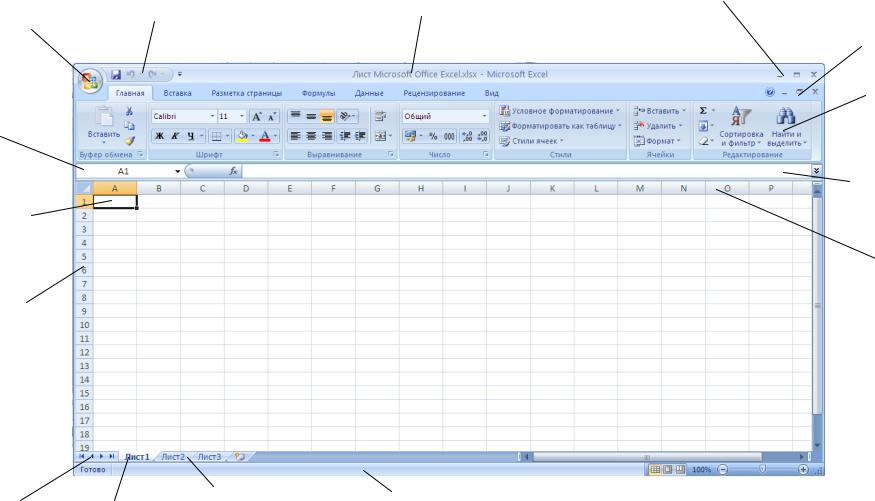Open font size 11 dropdown
The image size is (875, 501).
242,116
